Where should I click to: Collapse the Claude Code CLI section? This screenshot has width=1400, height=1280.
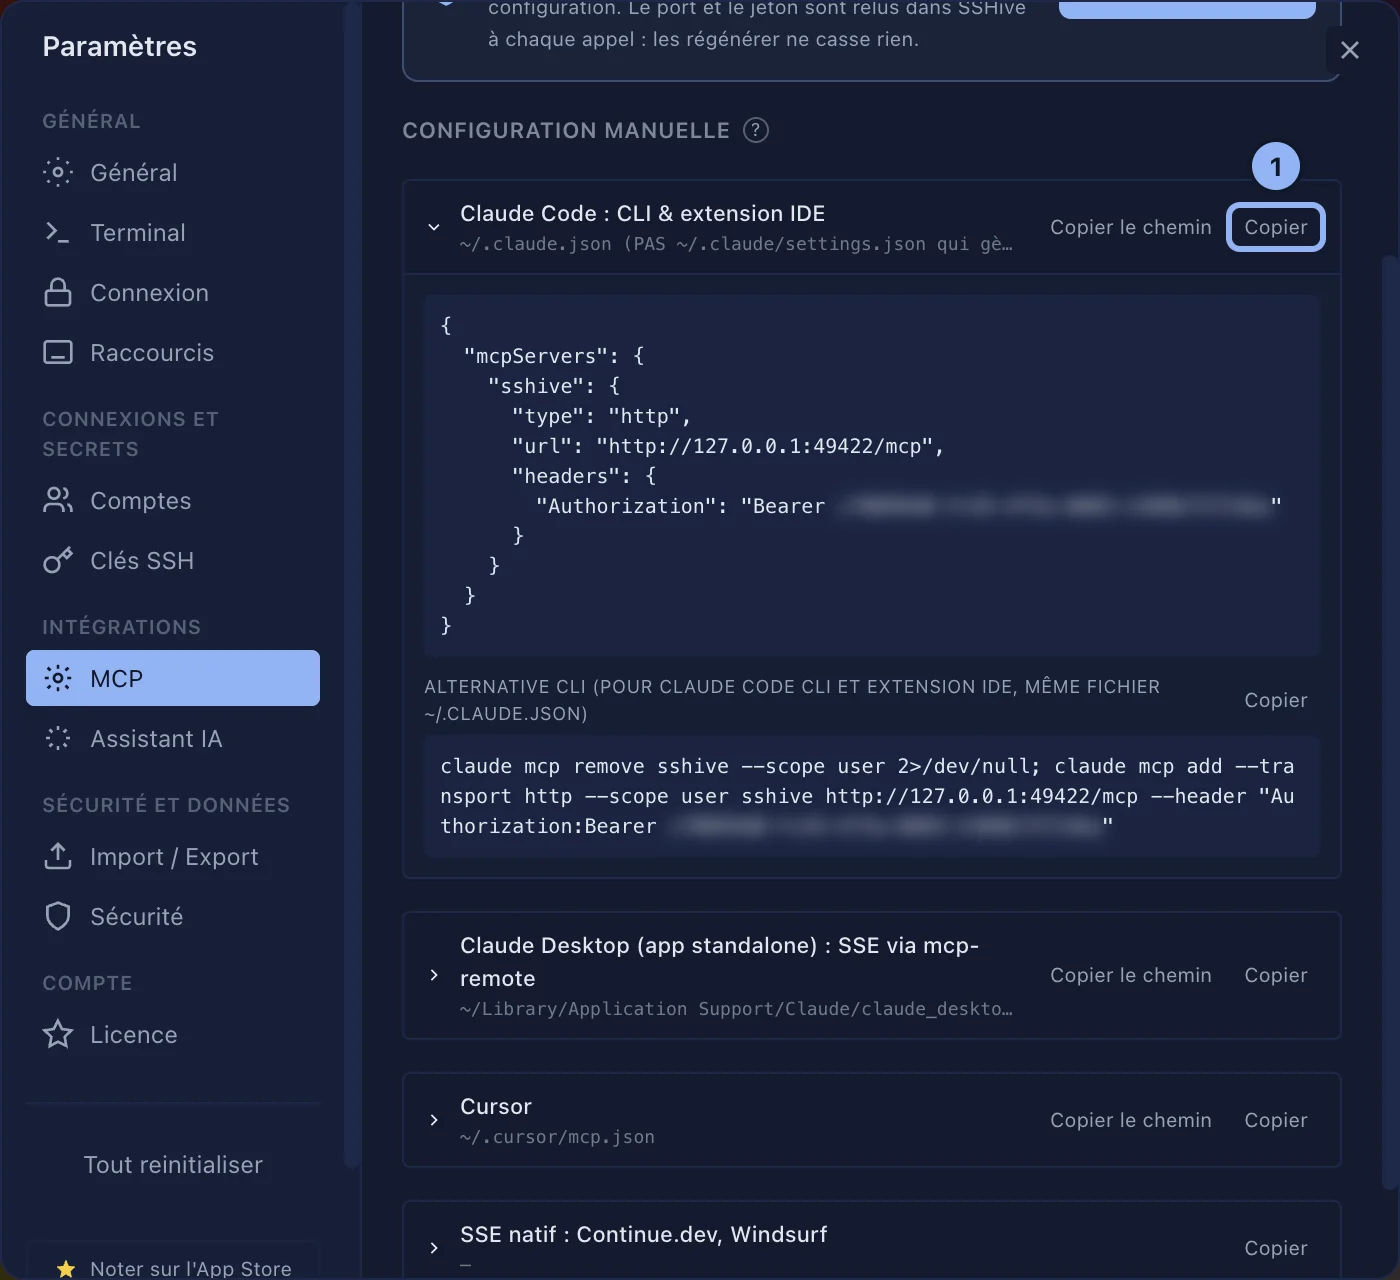click(x=434, y=227)
